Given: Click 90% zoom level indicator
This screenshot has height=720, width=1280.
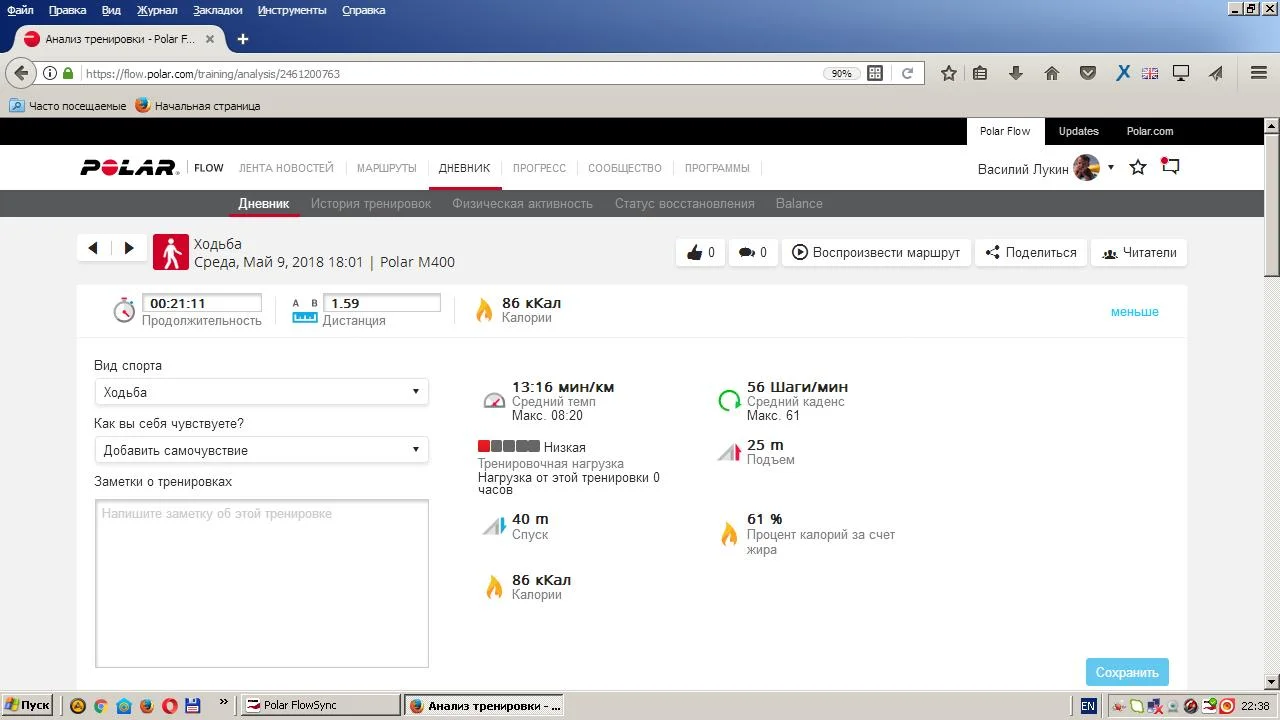Looking at the screenshot, I should (841, 73).
